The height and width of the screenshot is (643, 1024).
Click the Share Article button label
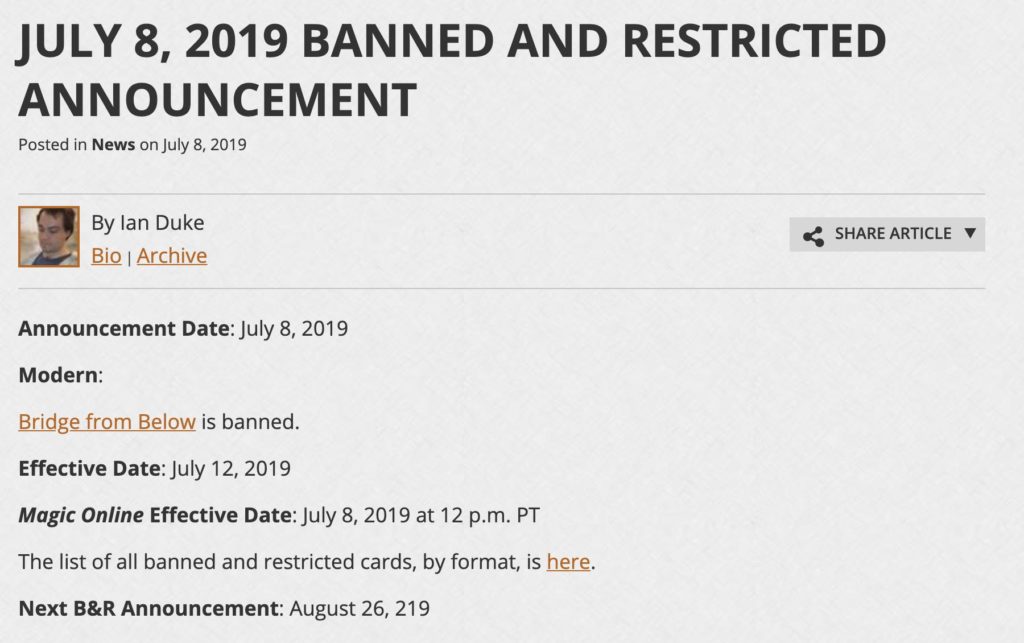coord(893,234)
